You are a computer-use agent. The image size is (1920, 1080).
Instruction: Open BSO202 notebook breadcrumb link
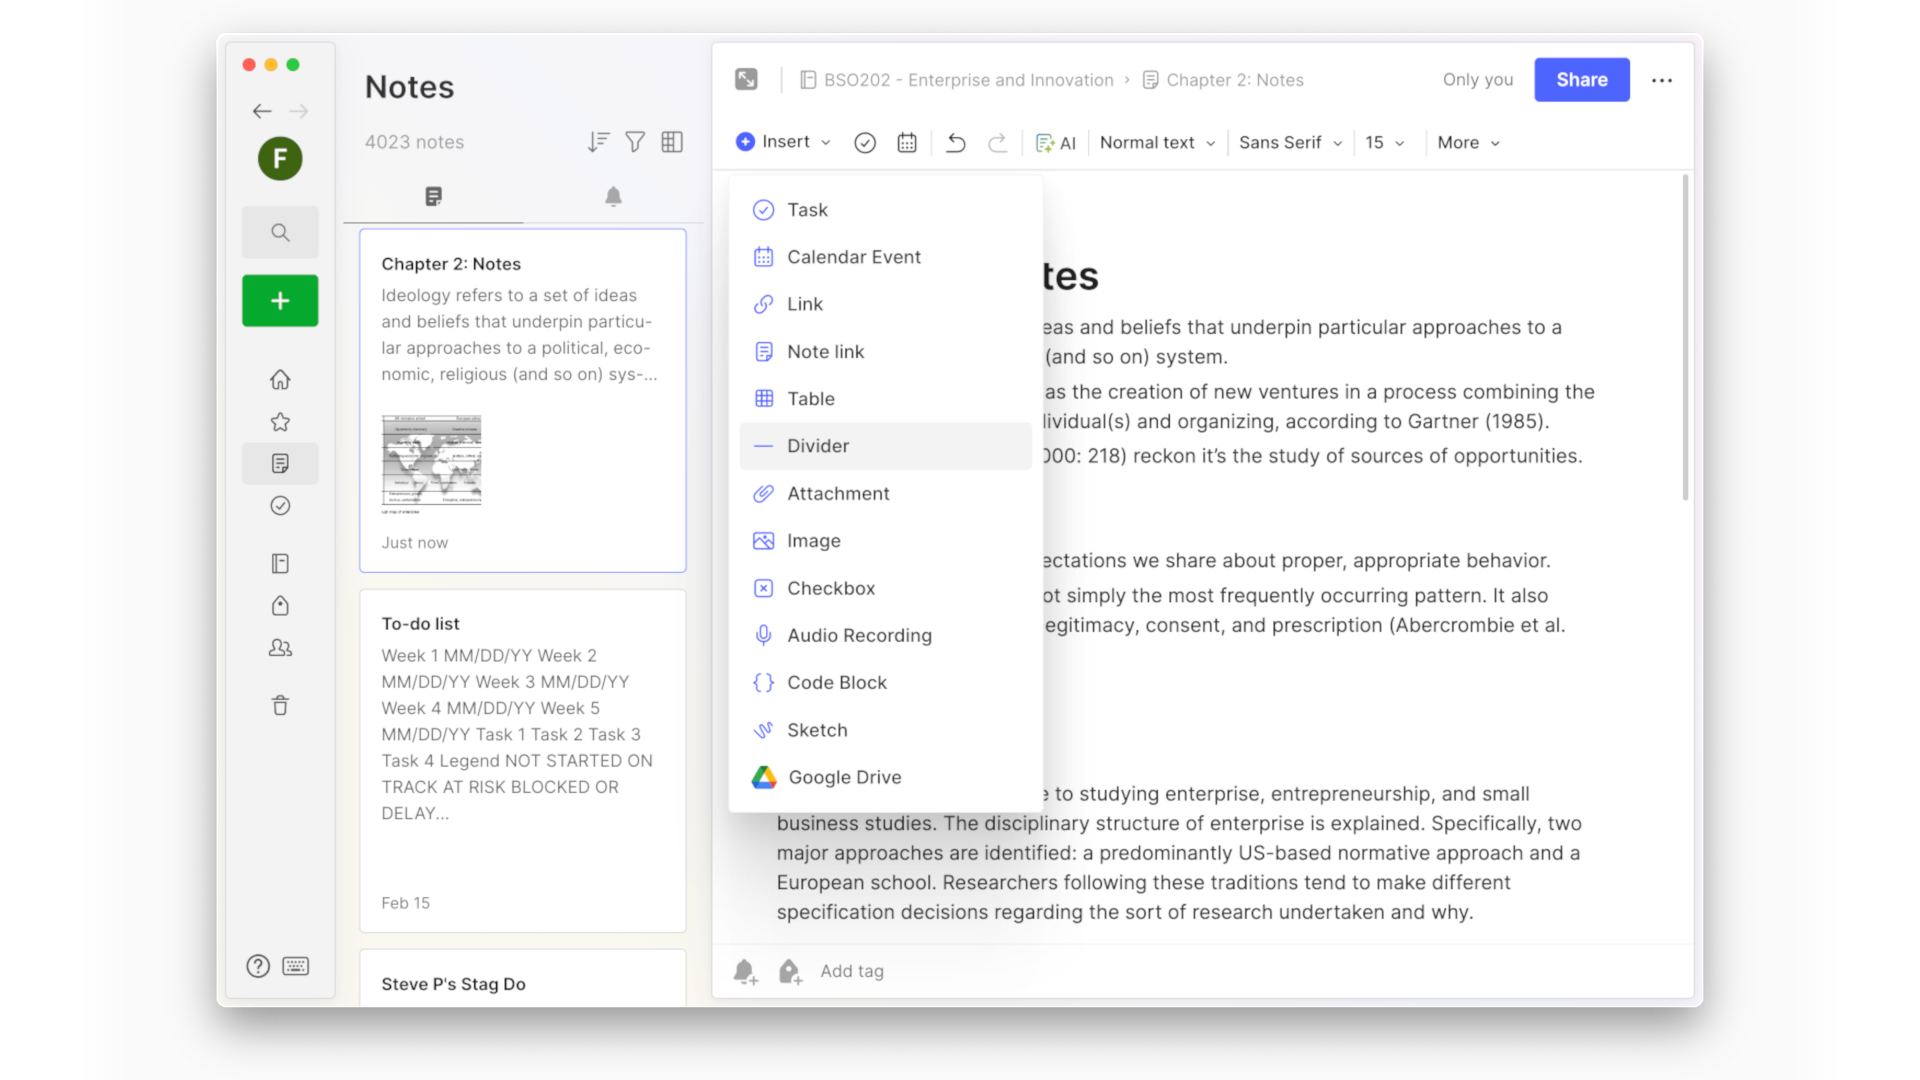(967, 80)
